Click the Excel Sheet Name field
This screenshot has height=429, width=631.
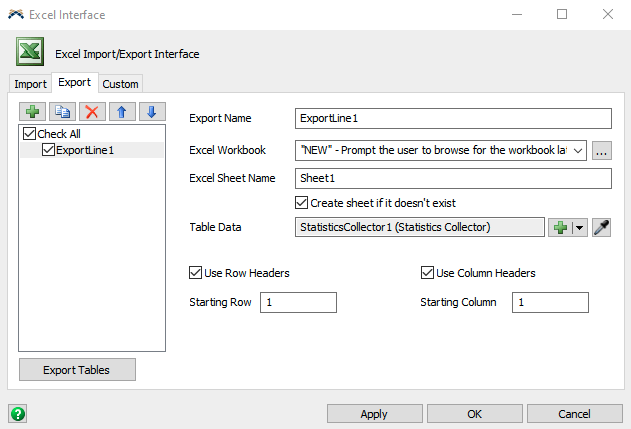(453, 179)
